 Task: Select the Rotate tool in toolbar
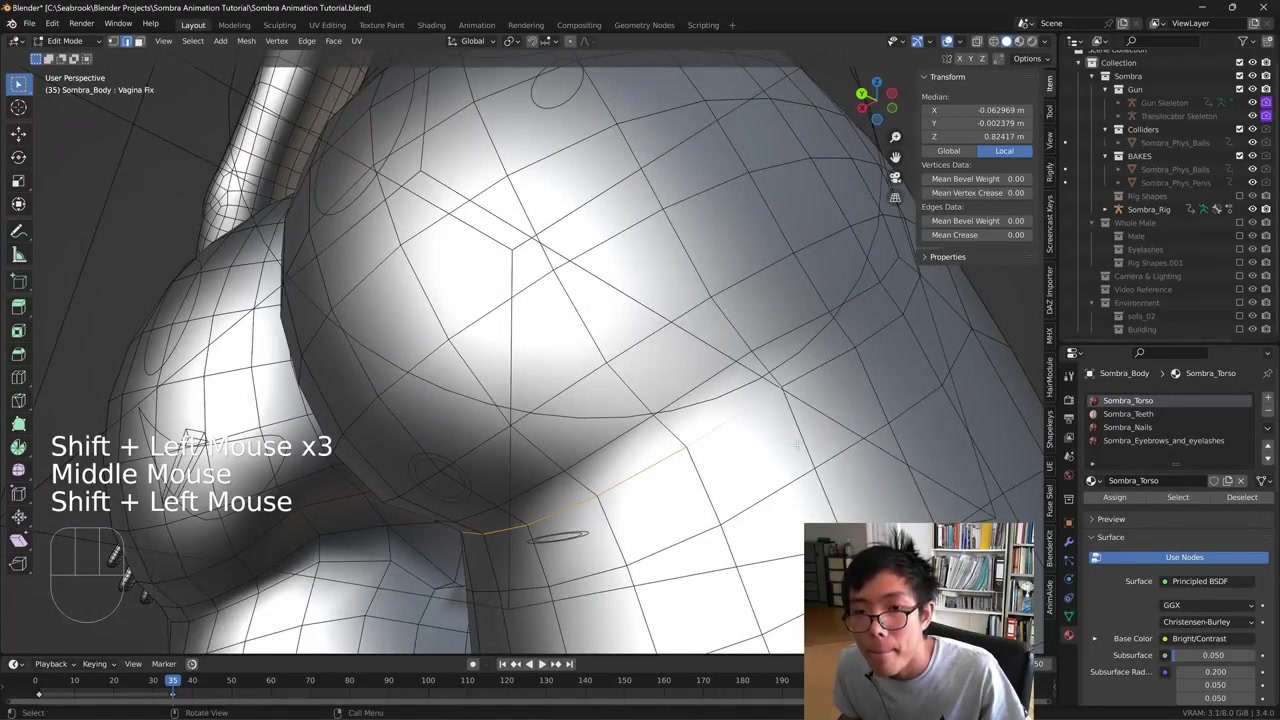pos(18,157)
